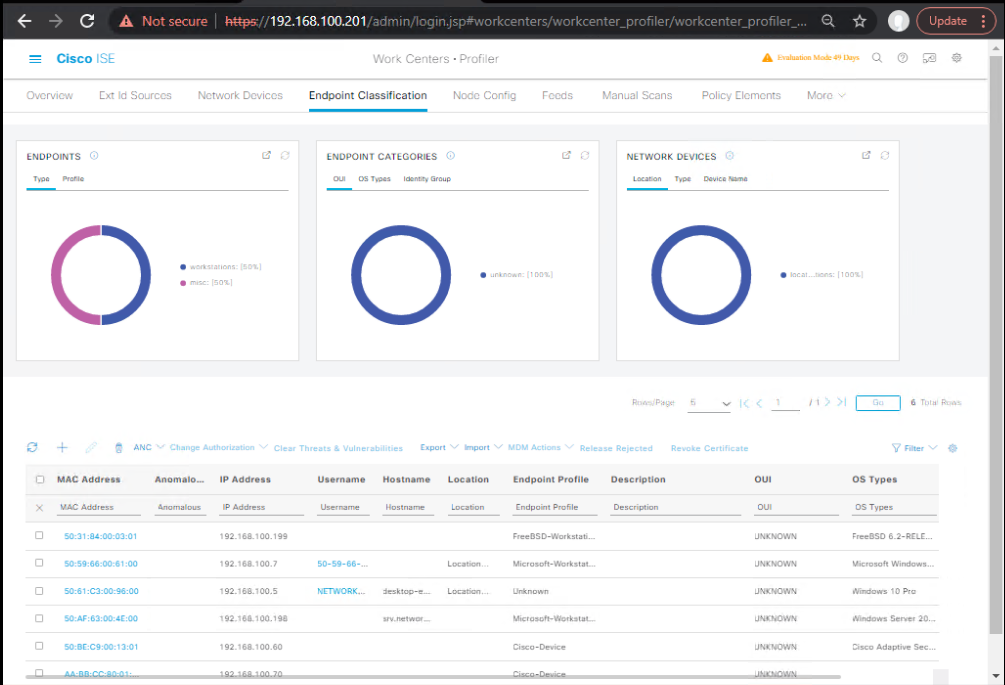Go to the previous table page
The height and width of the screenshot is (685, 1005).
pyautogui.click(x=760, y=403)
